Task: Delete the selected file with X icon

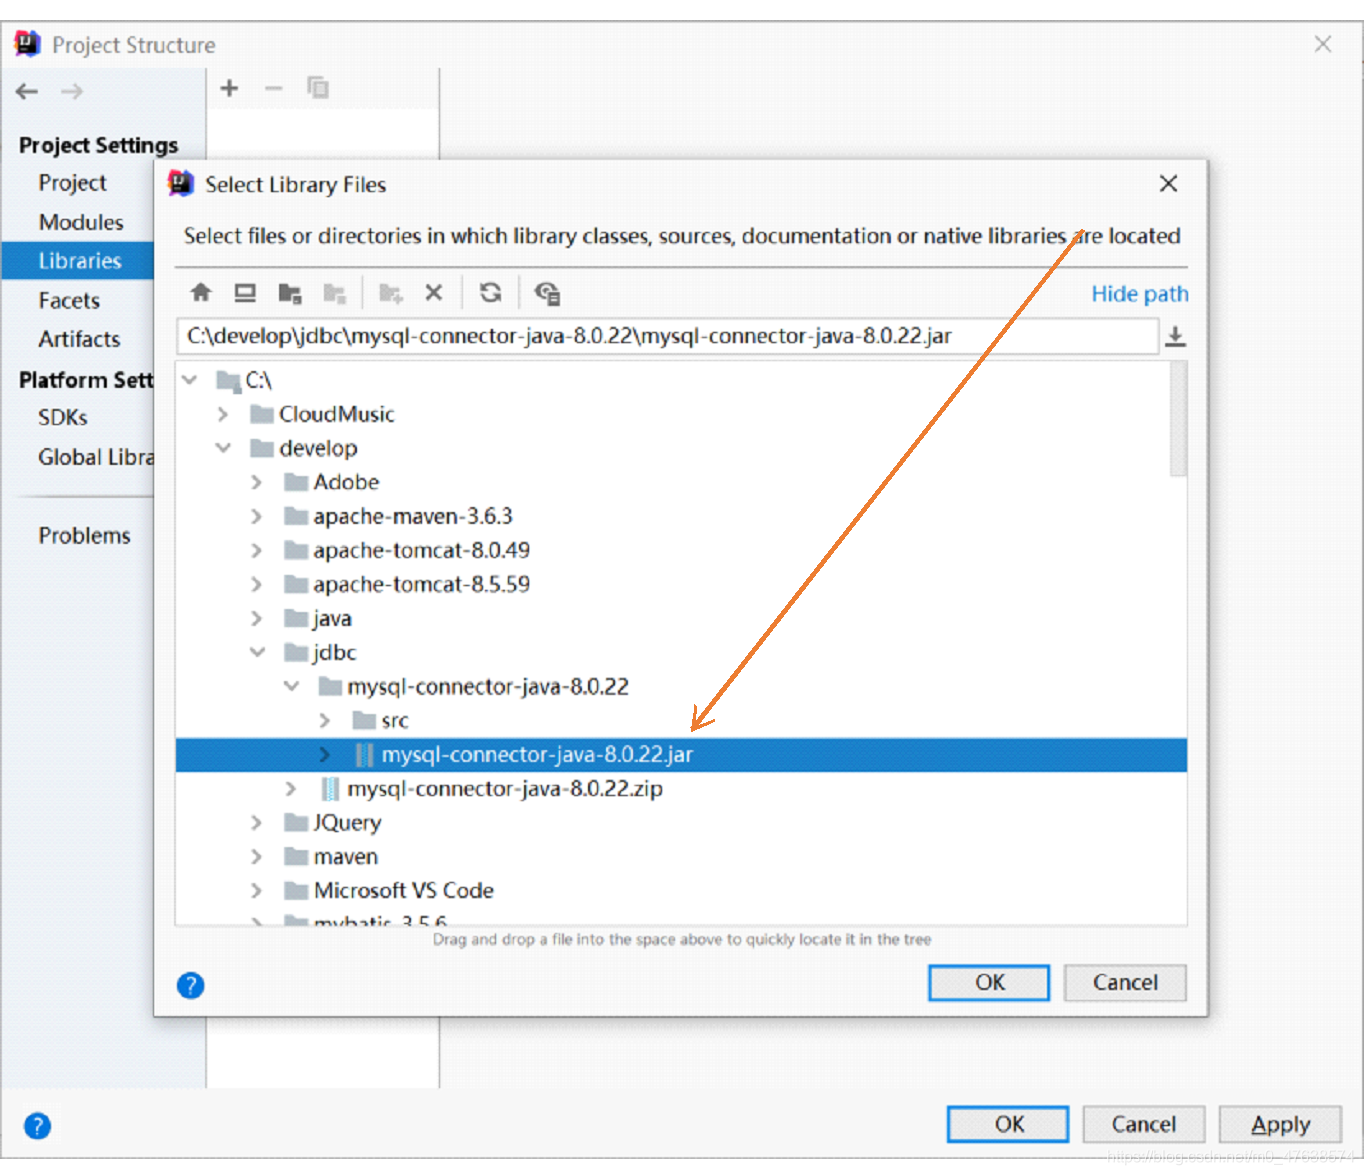Action: tap(434, 292)
